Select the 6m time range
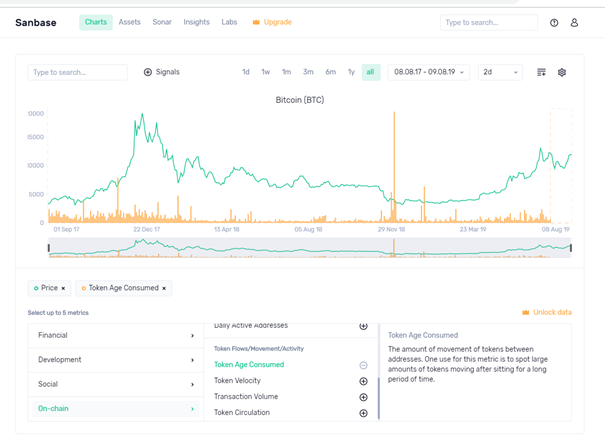This screenshot has width=605, height=441. point(330,72)
